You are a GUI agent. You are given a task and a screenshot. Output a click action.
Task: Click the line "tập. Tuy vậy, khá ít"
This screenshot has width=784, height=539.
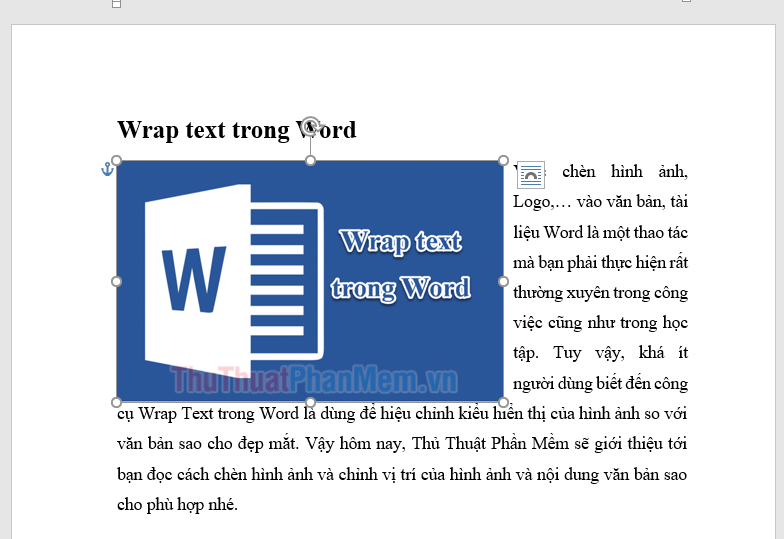pos(600,353)
